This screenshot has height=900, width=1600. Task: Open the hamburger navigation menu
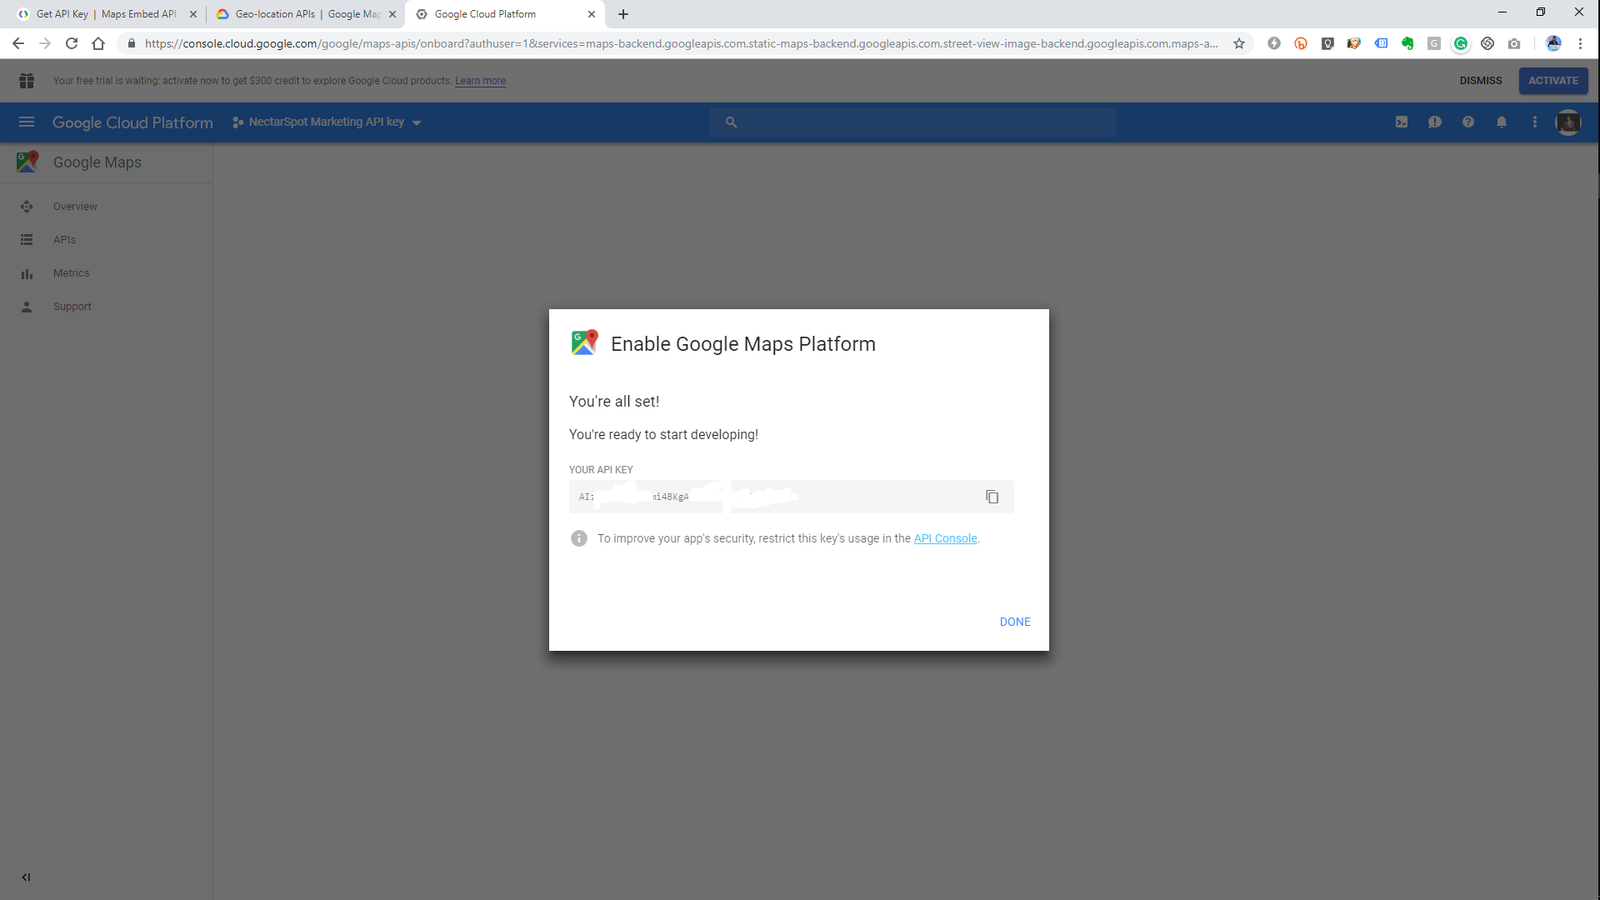[x=27, y=122]
